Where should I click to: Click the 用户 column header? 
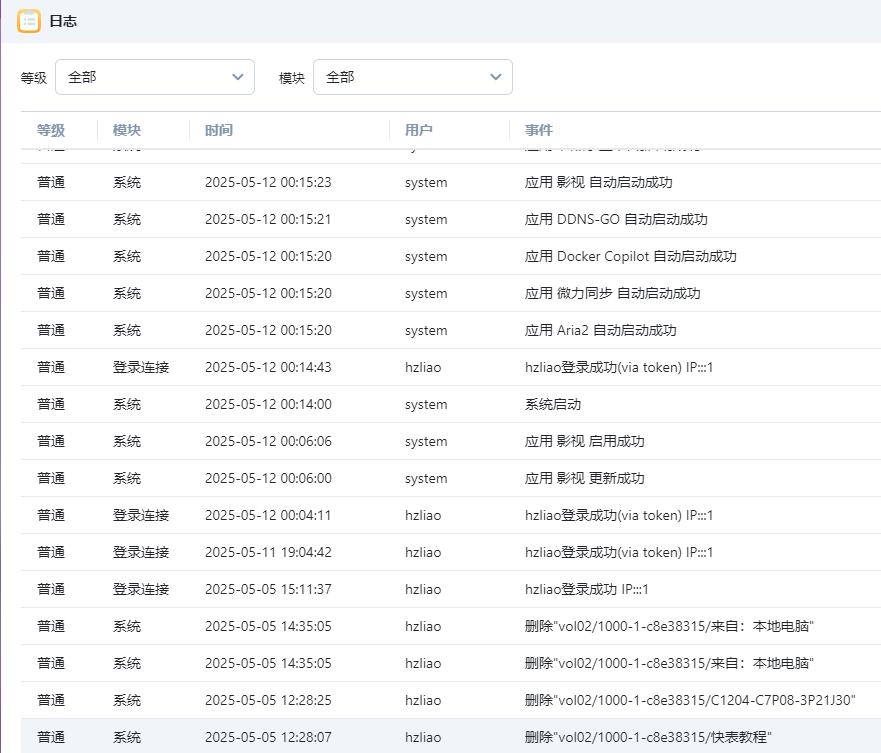point(419,130)
